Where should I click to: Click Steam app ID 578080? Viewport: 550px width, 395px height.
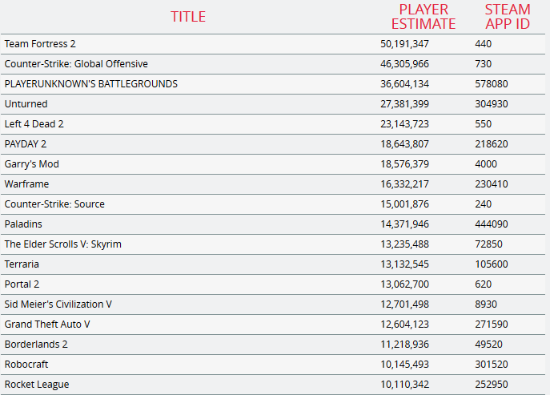(x=491, y=84)
